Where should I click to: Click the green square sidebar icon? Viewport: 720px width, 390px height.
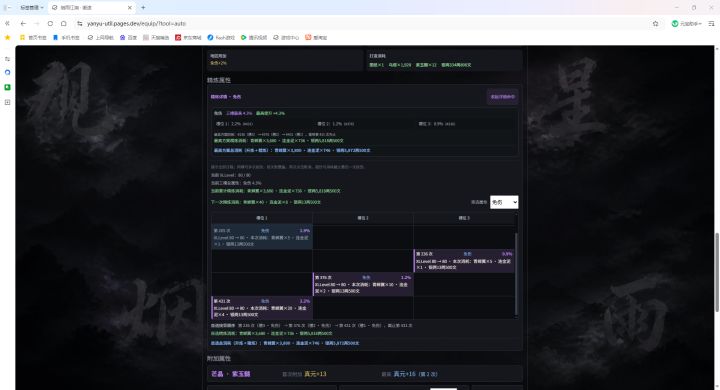(7, 87)
